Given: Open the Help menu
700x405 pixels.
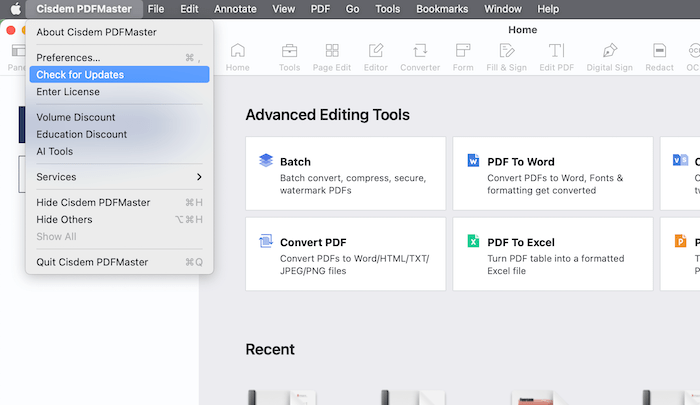Looking at the screenshot, I should [548, 9].
